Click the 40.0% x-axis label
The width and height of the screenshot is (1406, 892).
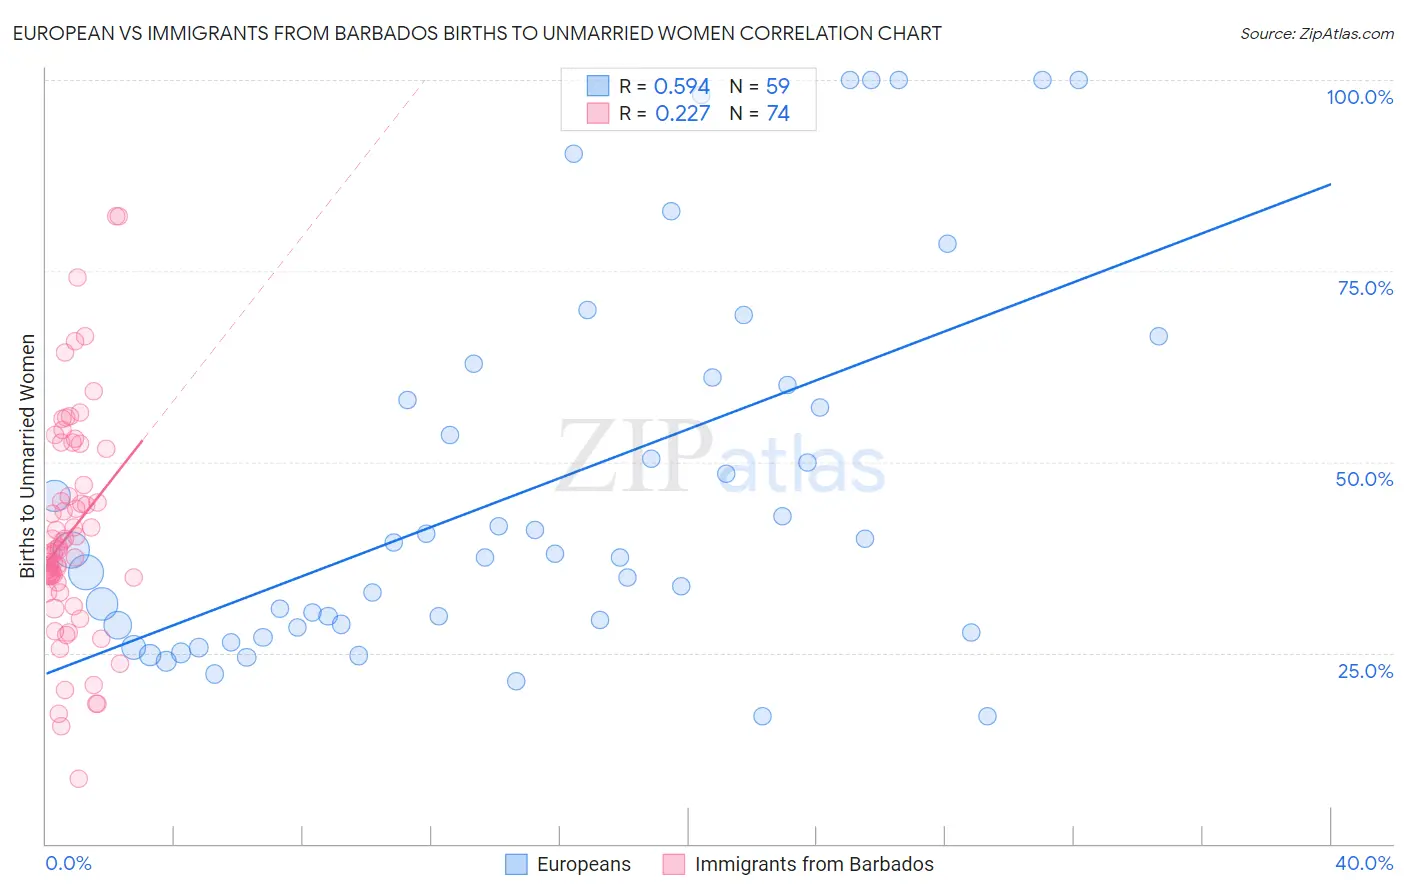tap(1363, 863)
